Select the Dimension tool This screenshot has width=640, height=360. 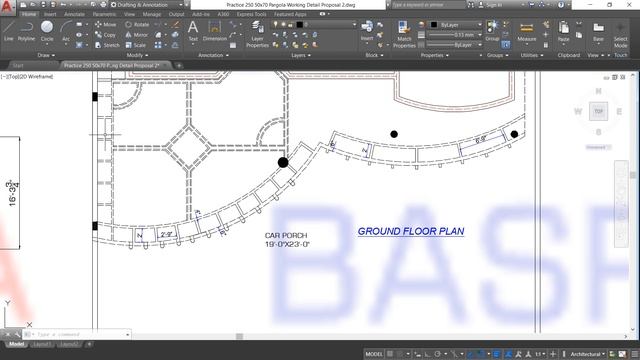215,31
